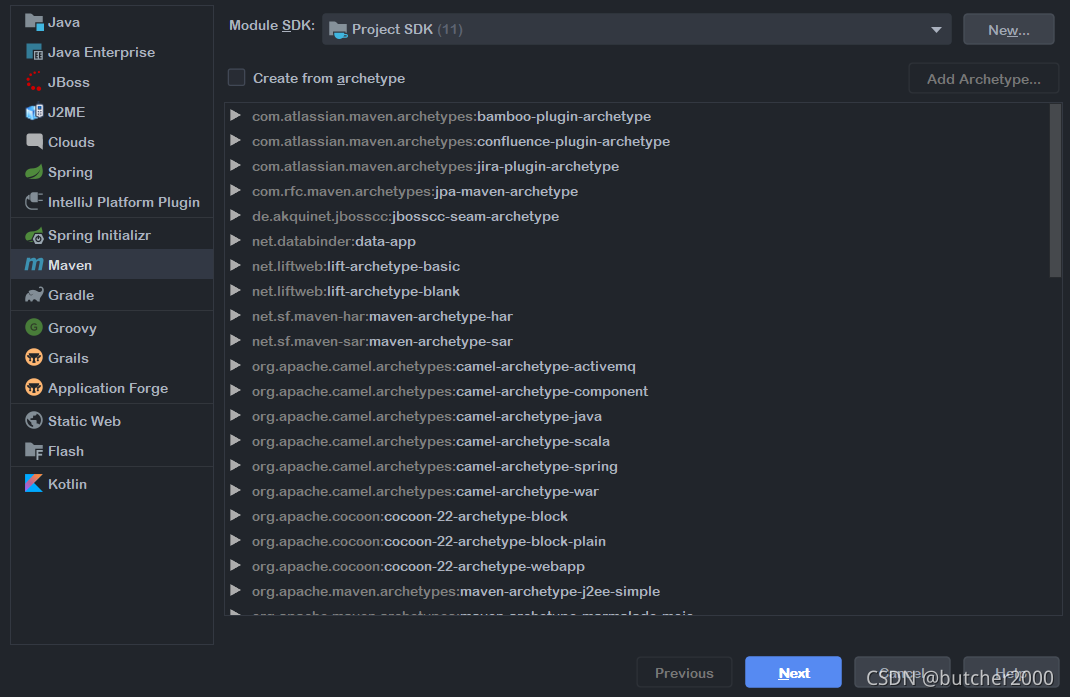Select the Spring Initializr icon
The height and width of the screenshot is (697, 1070).
tap(34, 236)
